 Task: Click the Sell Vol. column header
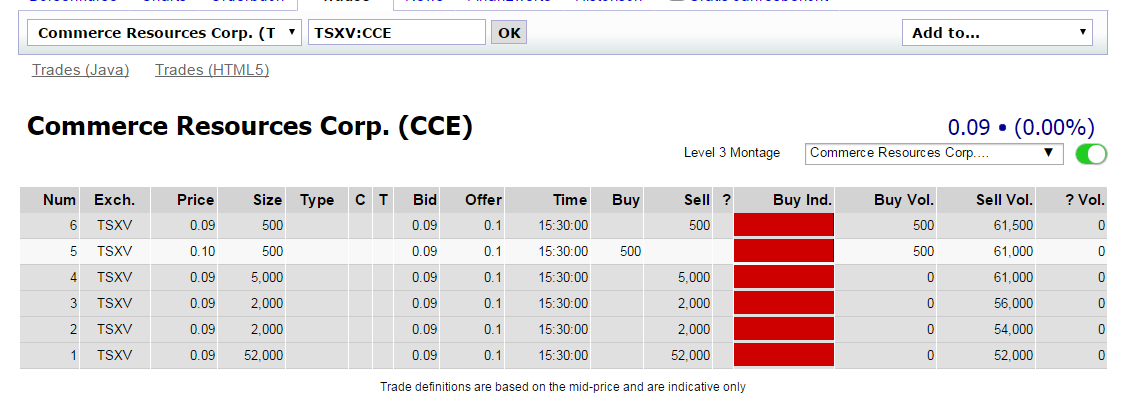(x=1004, y=200)
